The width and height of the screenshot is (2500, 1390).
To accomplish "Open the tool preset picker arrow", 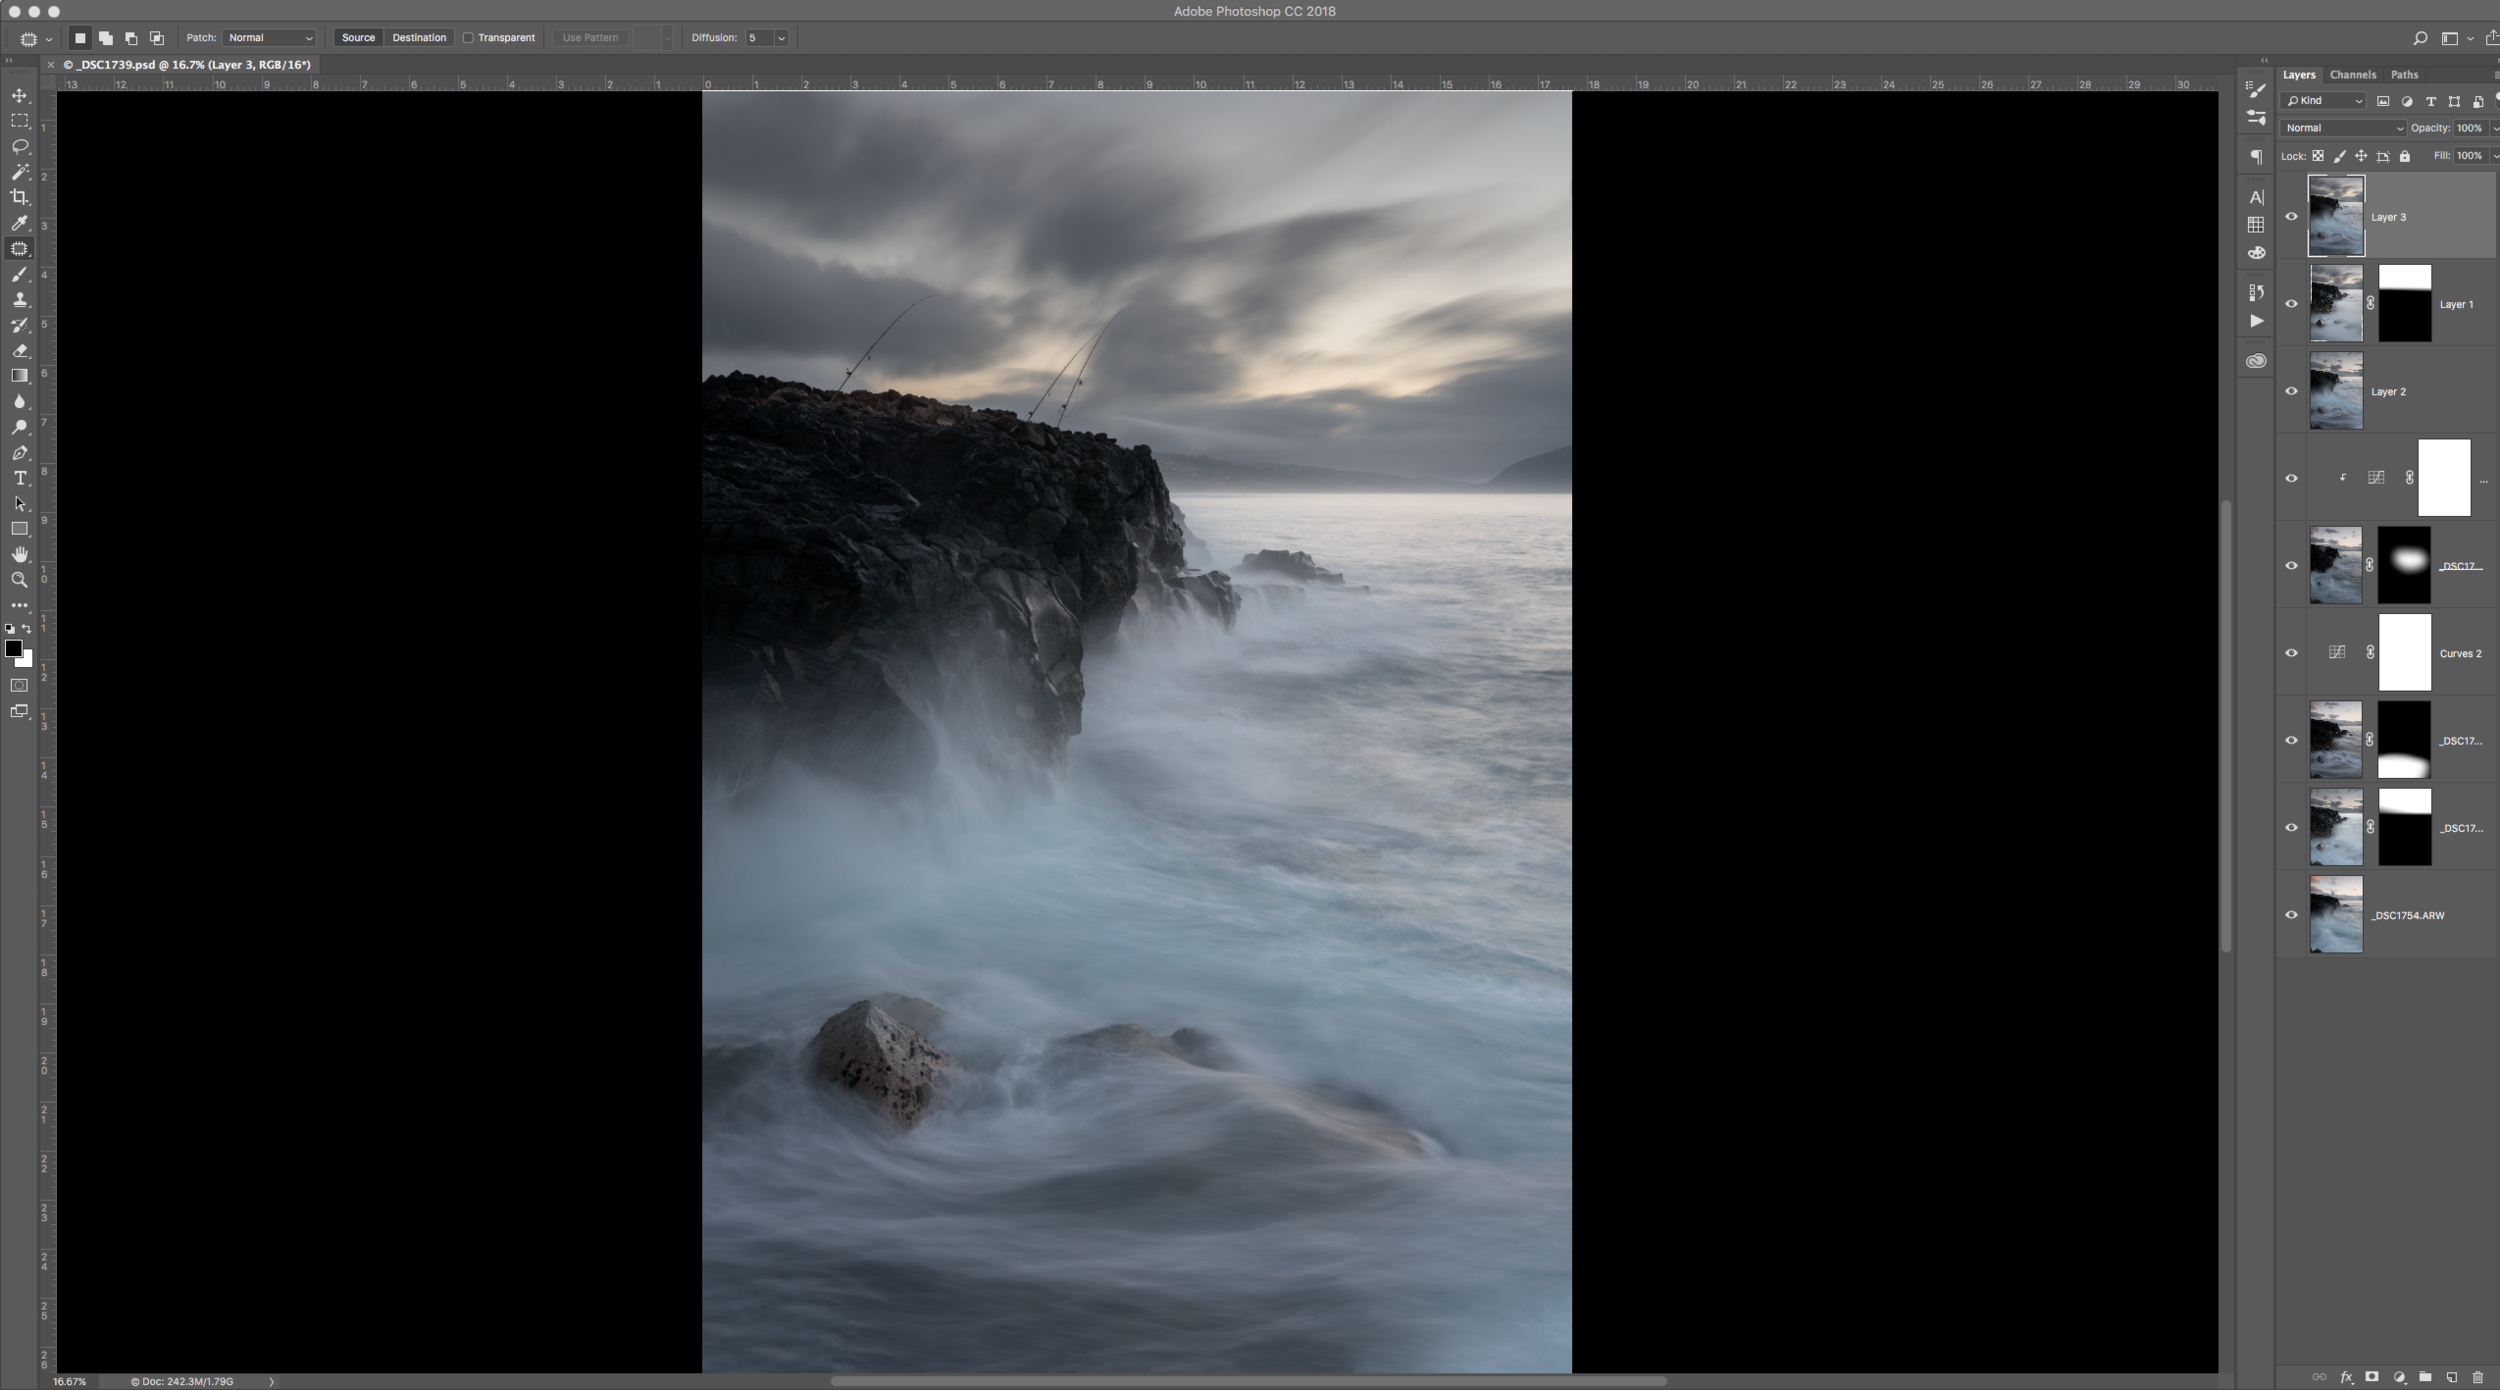I will click(x=48, y=39).
